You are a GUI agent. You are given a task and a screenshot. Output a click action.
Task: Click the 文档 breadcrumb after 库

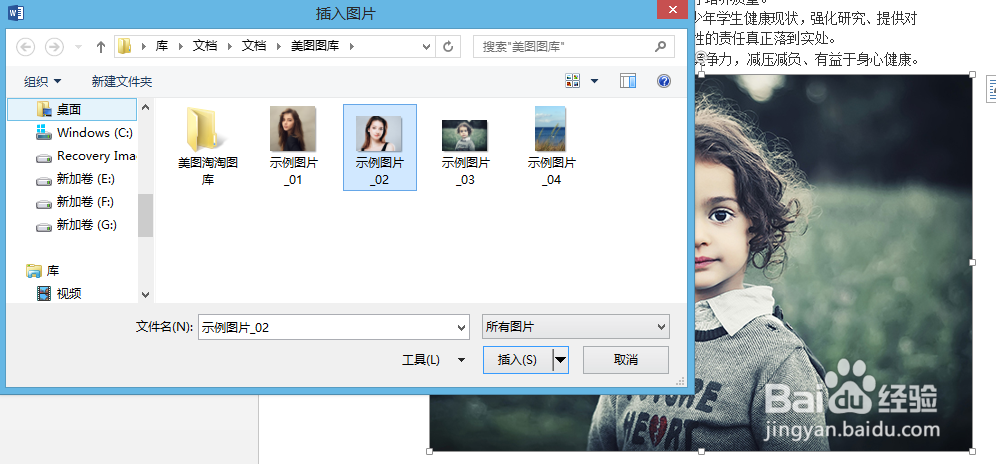(x=205, y=46)
